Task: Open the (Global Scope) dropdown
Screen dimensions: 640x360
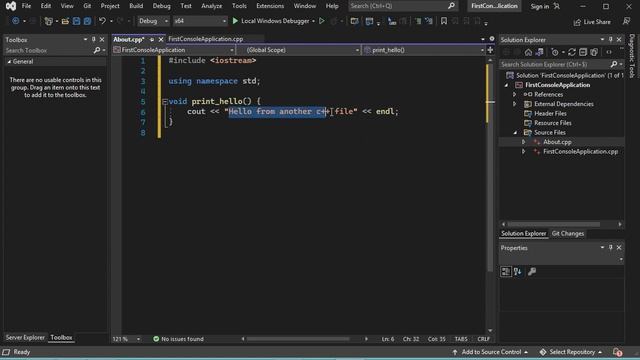Action: pos(299,50)
